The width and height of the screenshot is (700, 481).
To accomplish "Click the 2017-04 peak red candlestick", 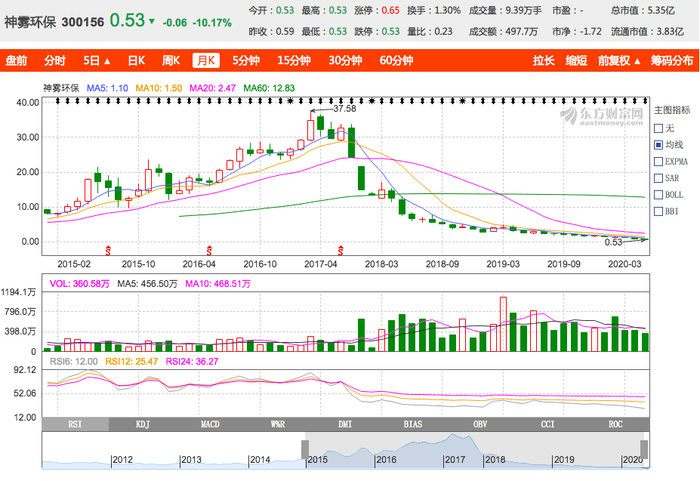I will [310, 126].
